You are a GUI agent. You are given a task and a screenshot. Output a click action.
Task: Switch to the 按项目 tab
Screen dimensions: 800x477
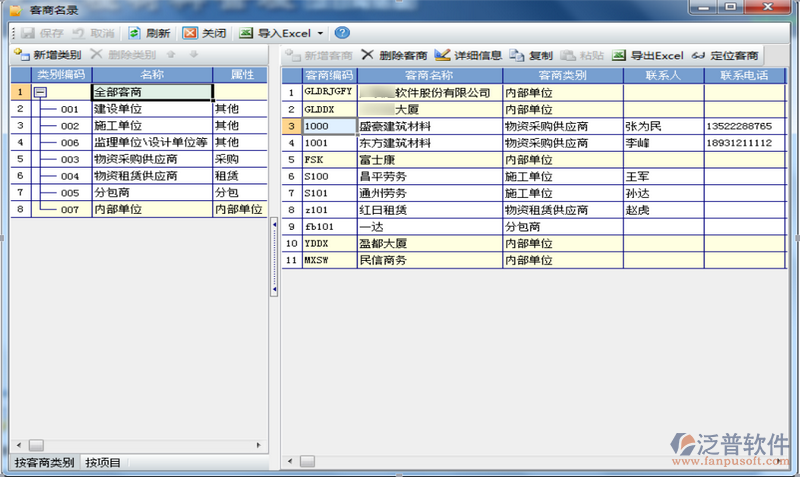click(103, 463)
